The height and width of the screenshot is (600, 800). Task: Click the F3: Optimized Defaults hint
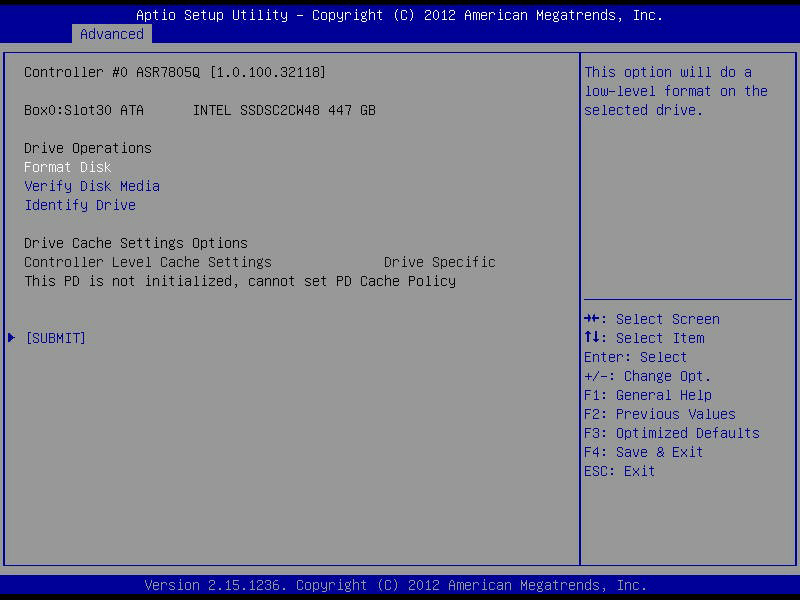coord(672,433)
